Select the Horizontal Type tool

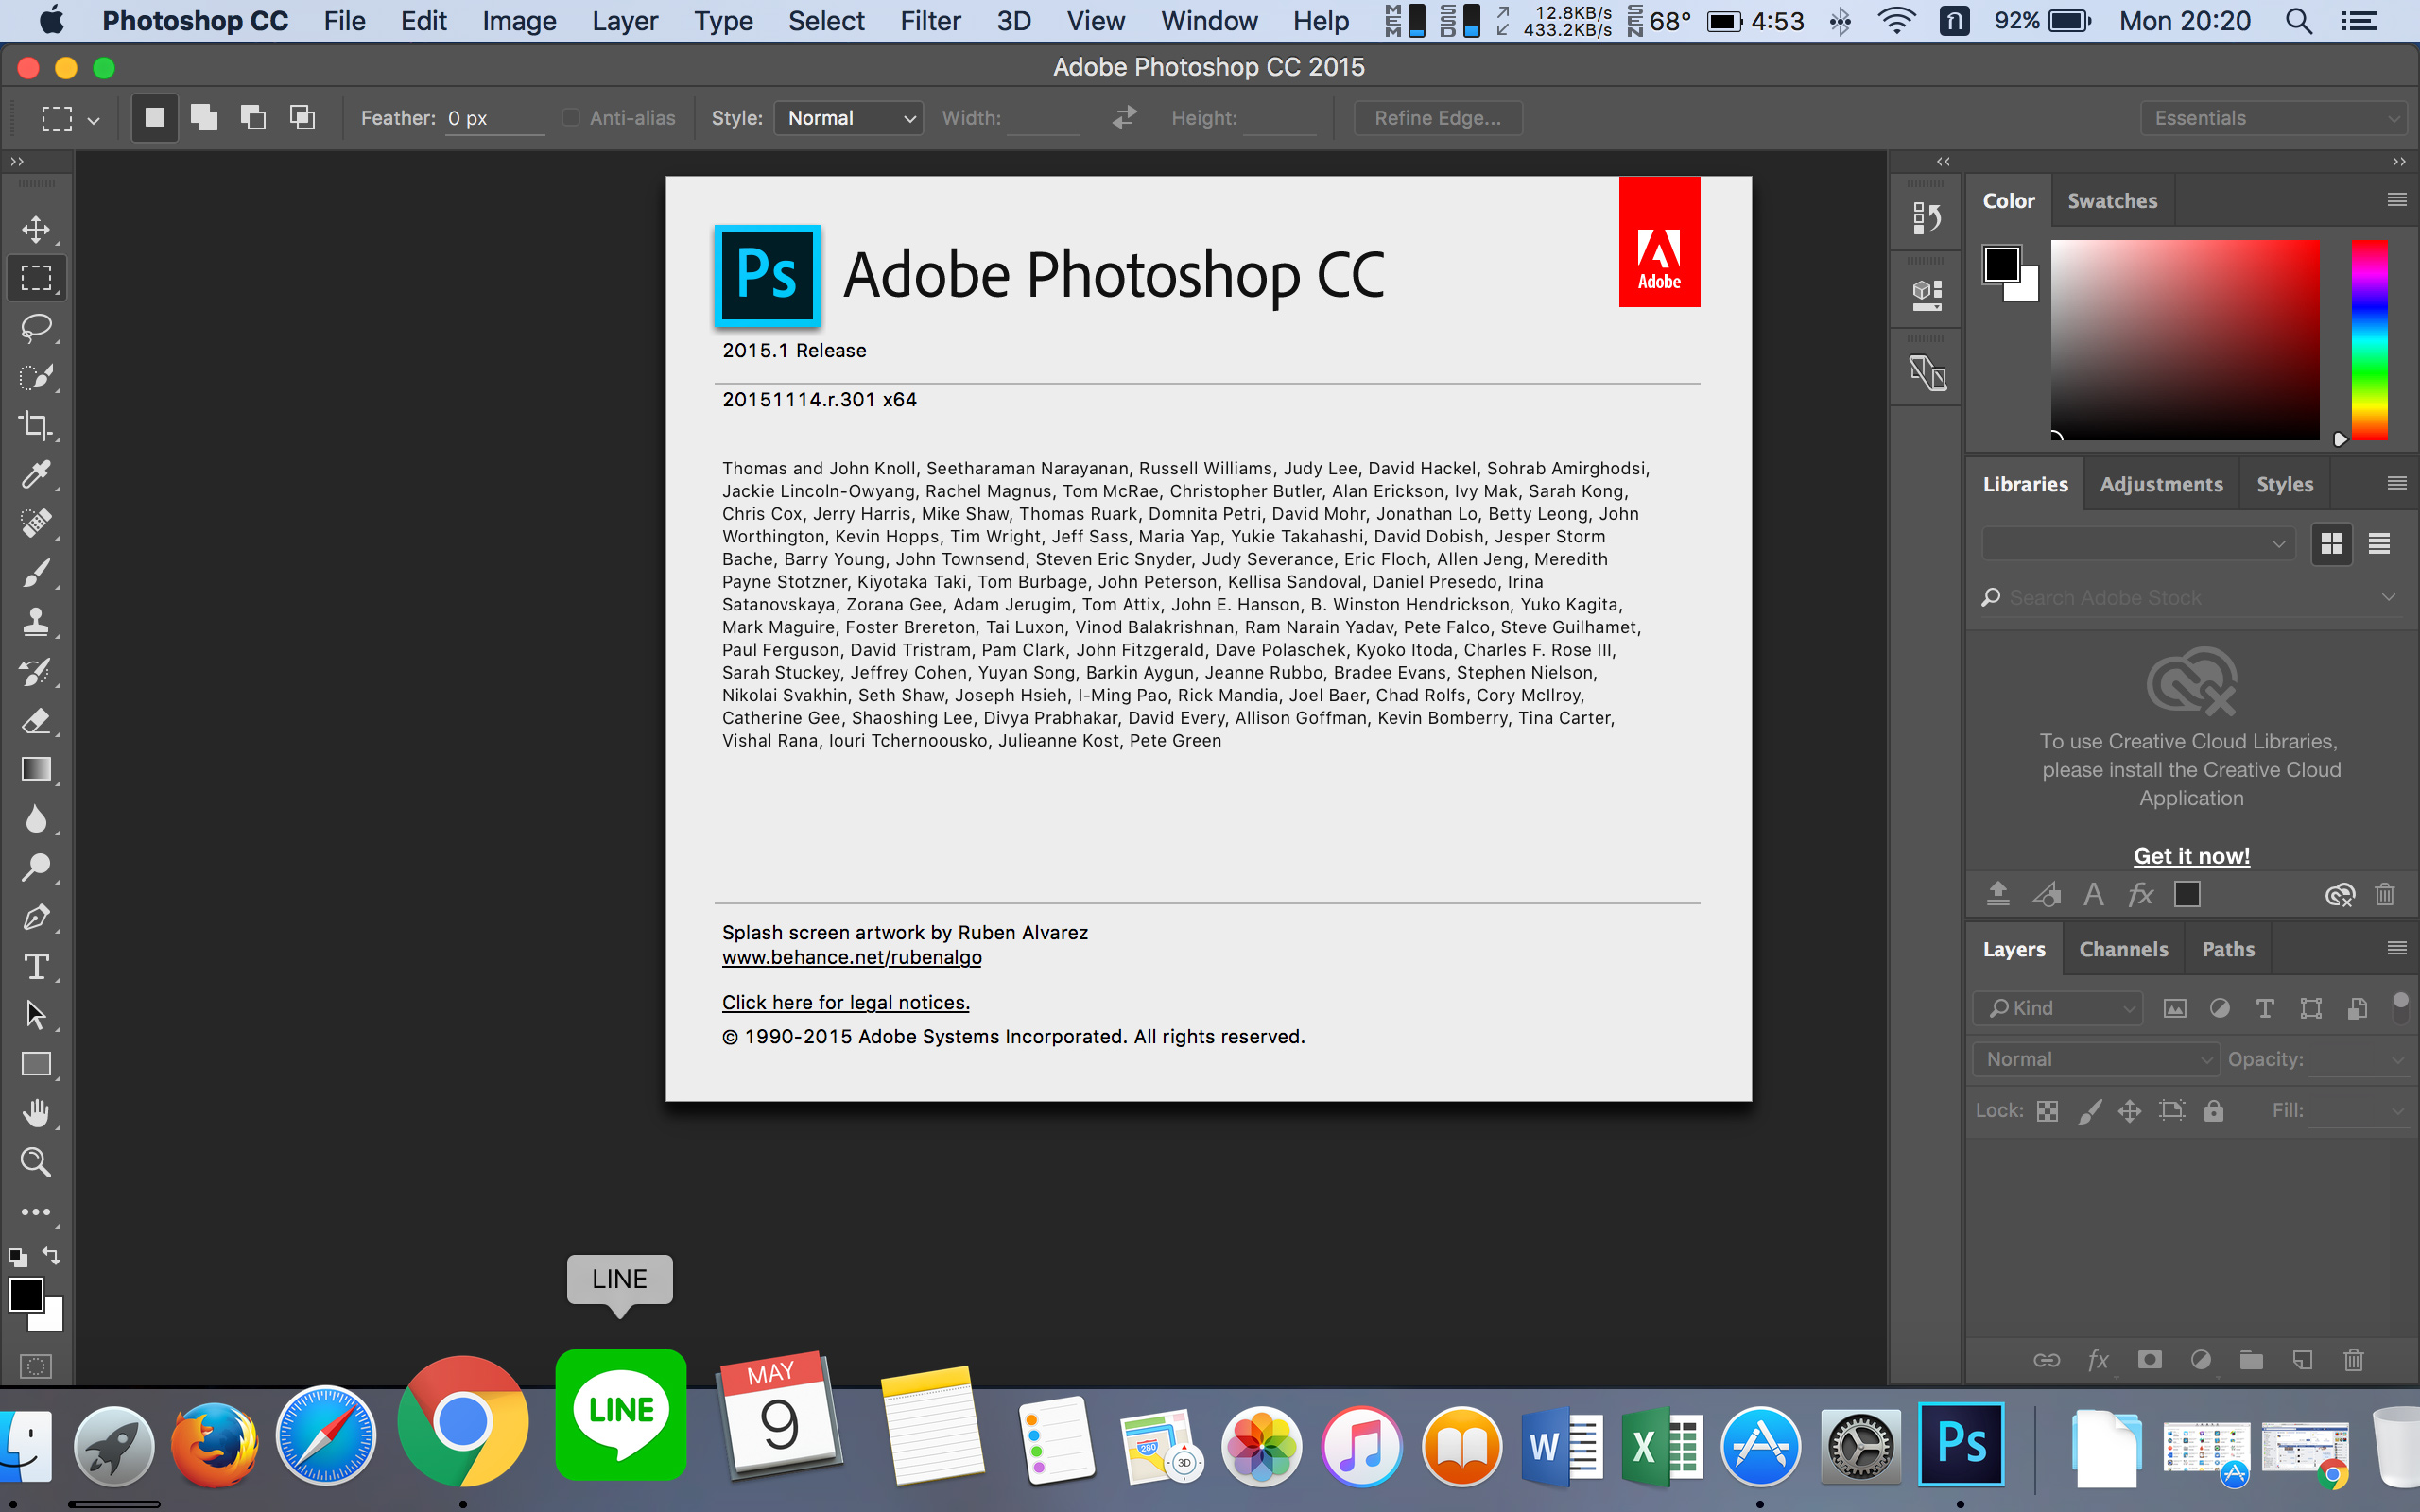click(36, 966)
